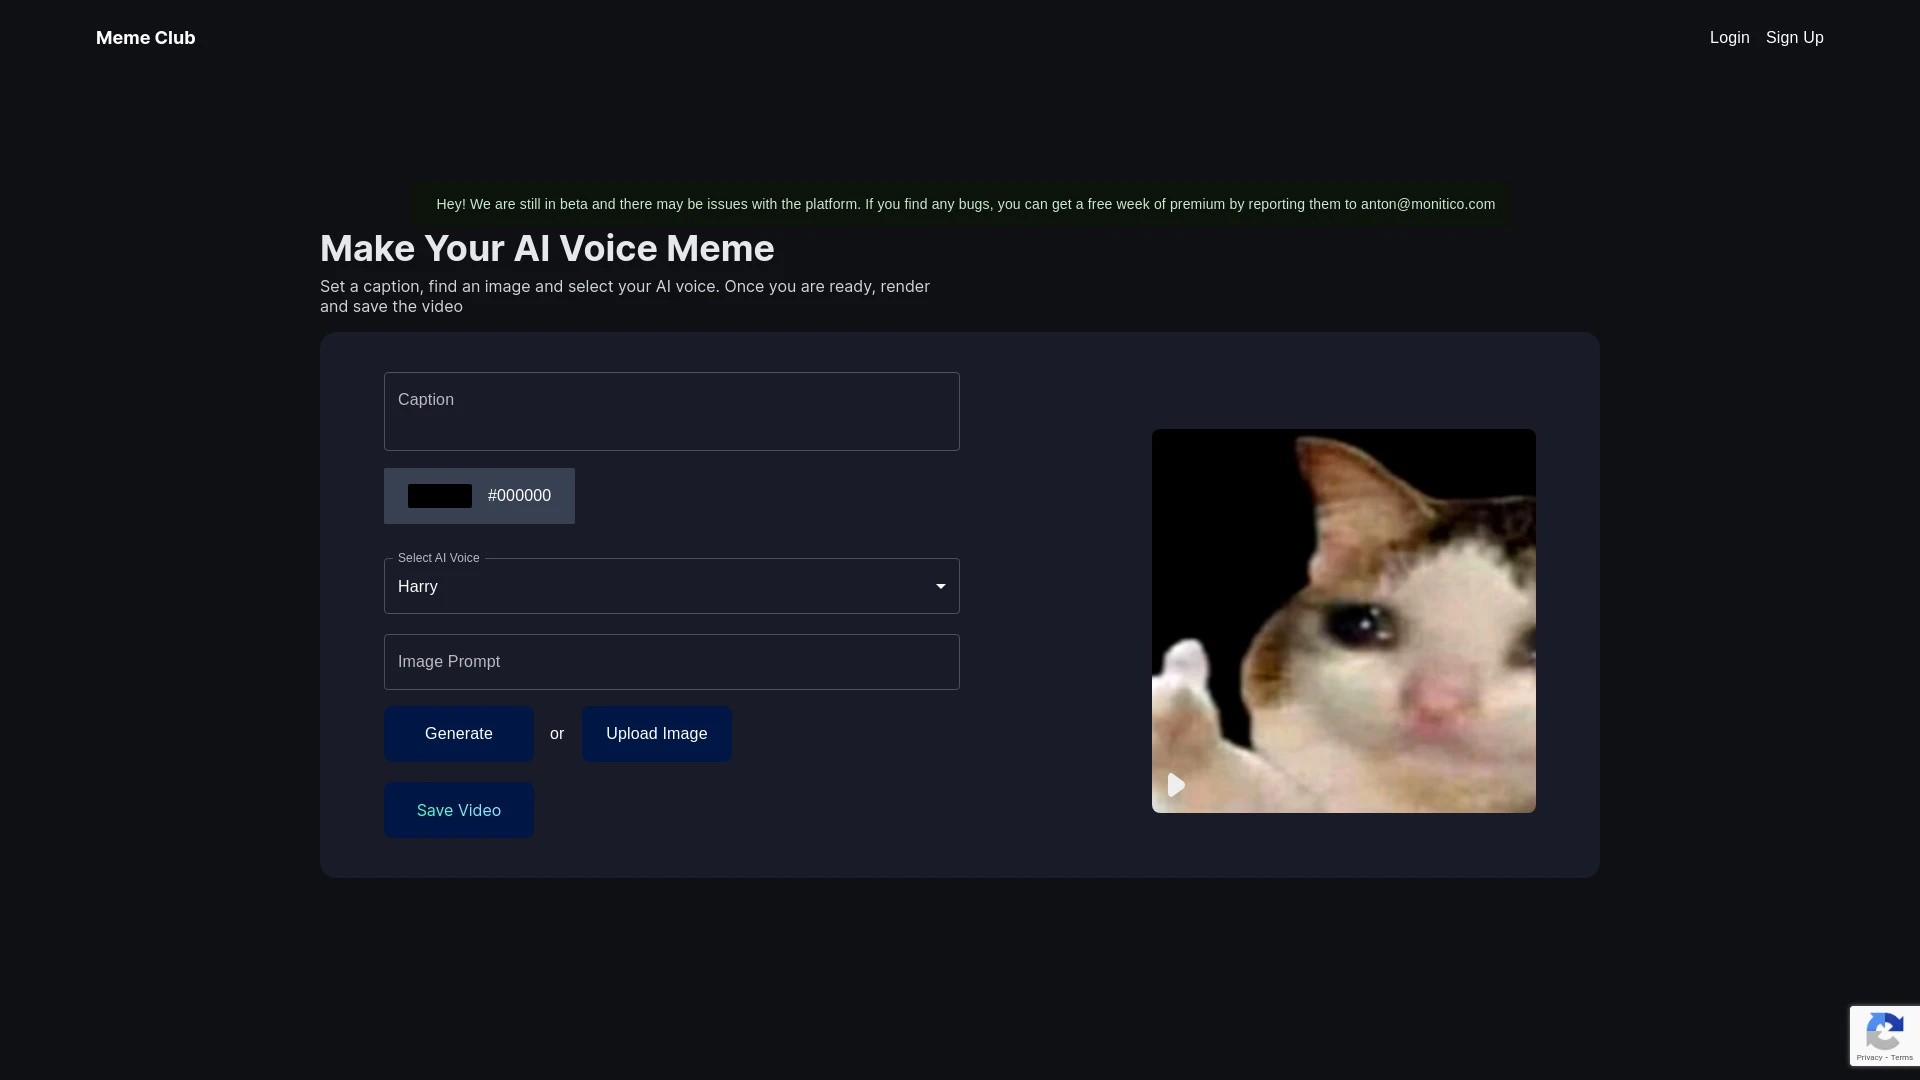
Task: Click the color picker black swatch icon
Action: coord(439,495)
